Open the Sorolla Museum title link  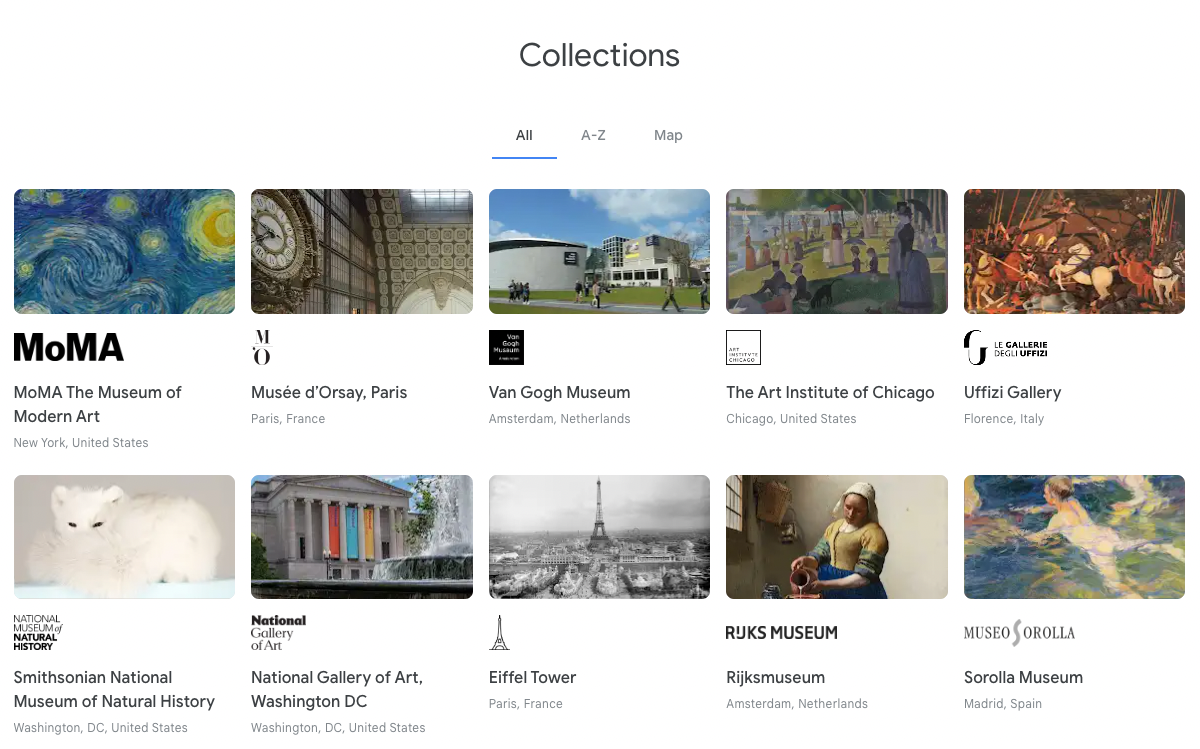1023,677
